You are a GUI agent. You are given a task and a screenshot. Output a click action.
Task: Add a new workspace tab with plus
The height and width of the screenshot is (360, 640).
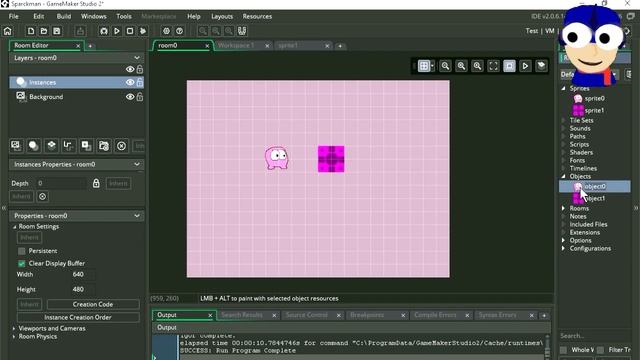tap(340, 46)
